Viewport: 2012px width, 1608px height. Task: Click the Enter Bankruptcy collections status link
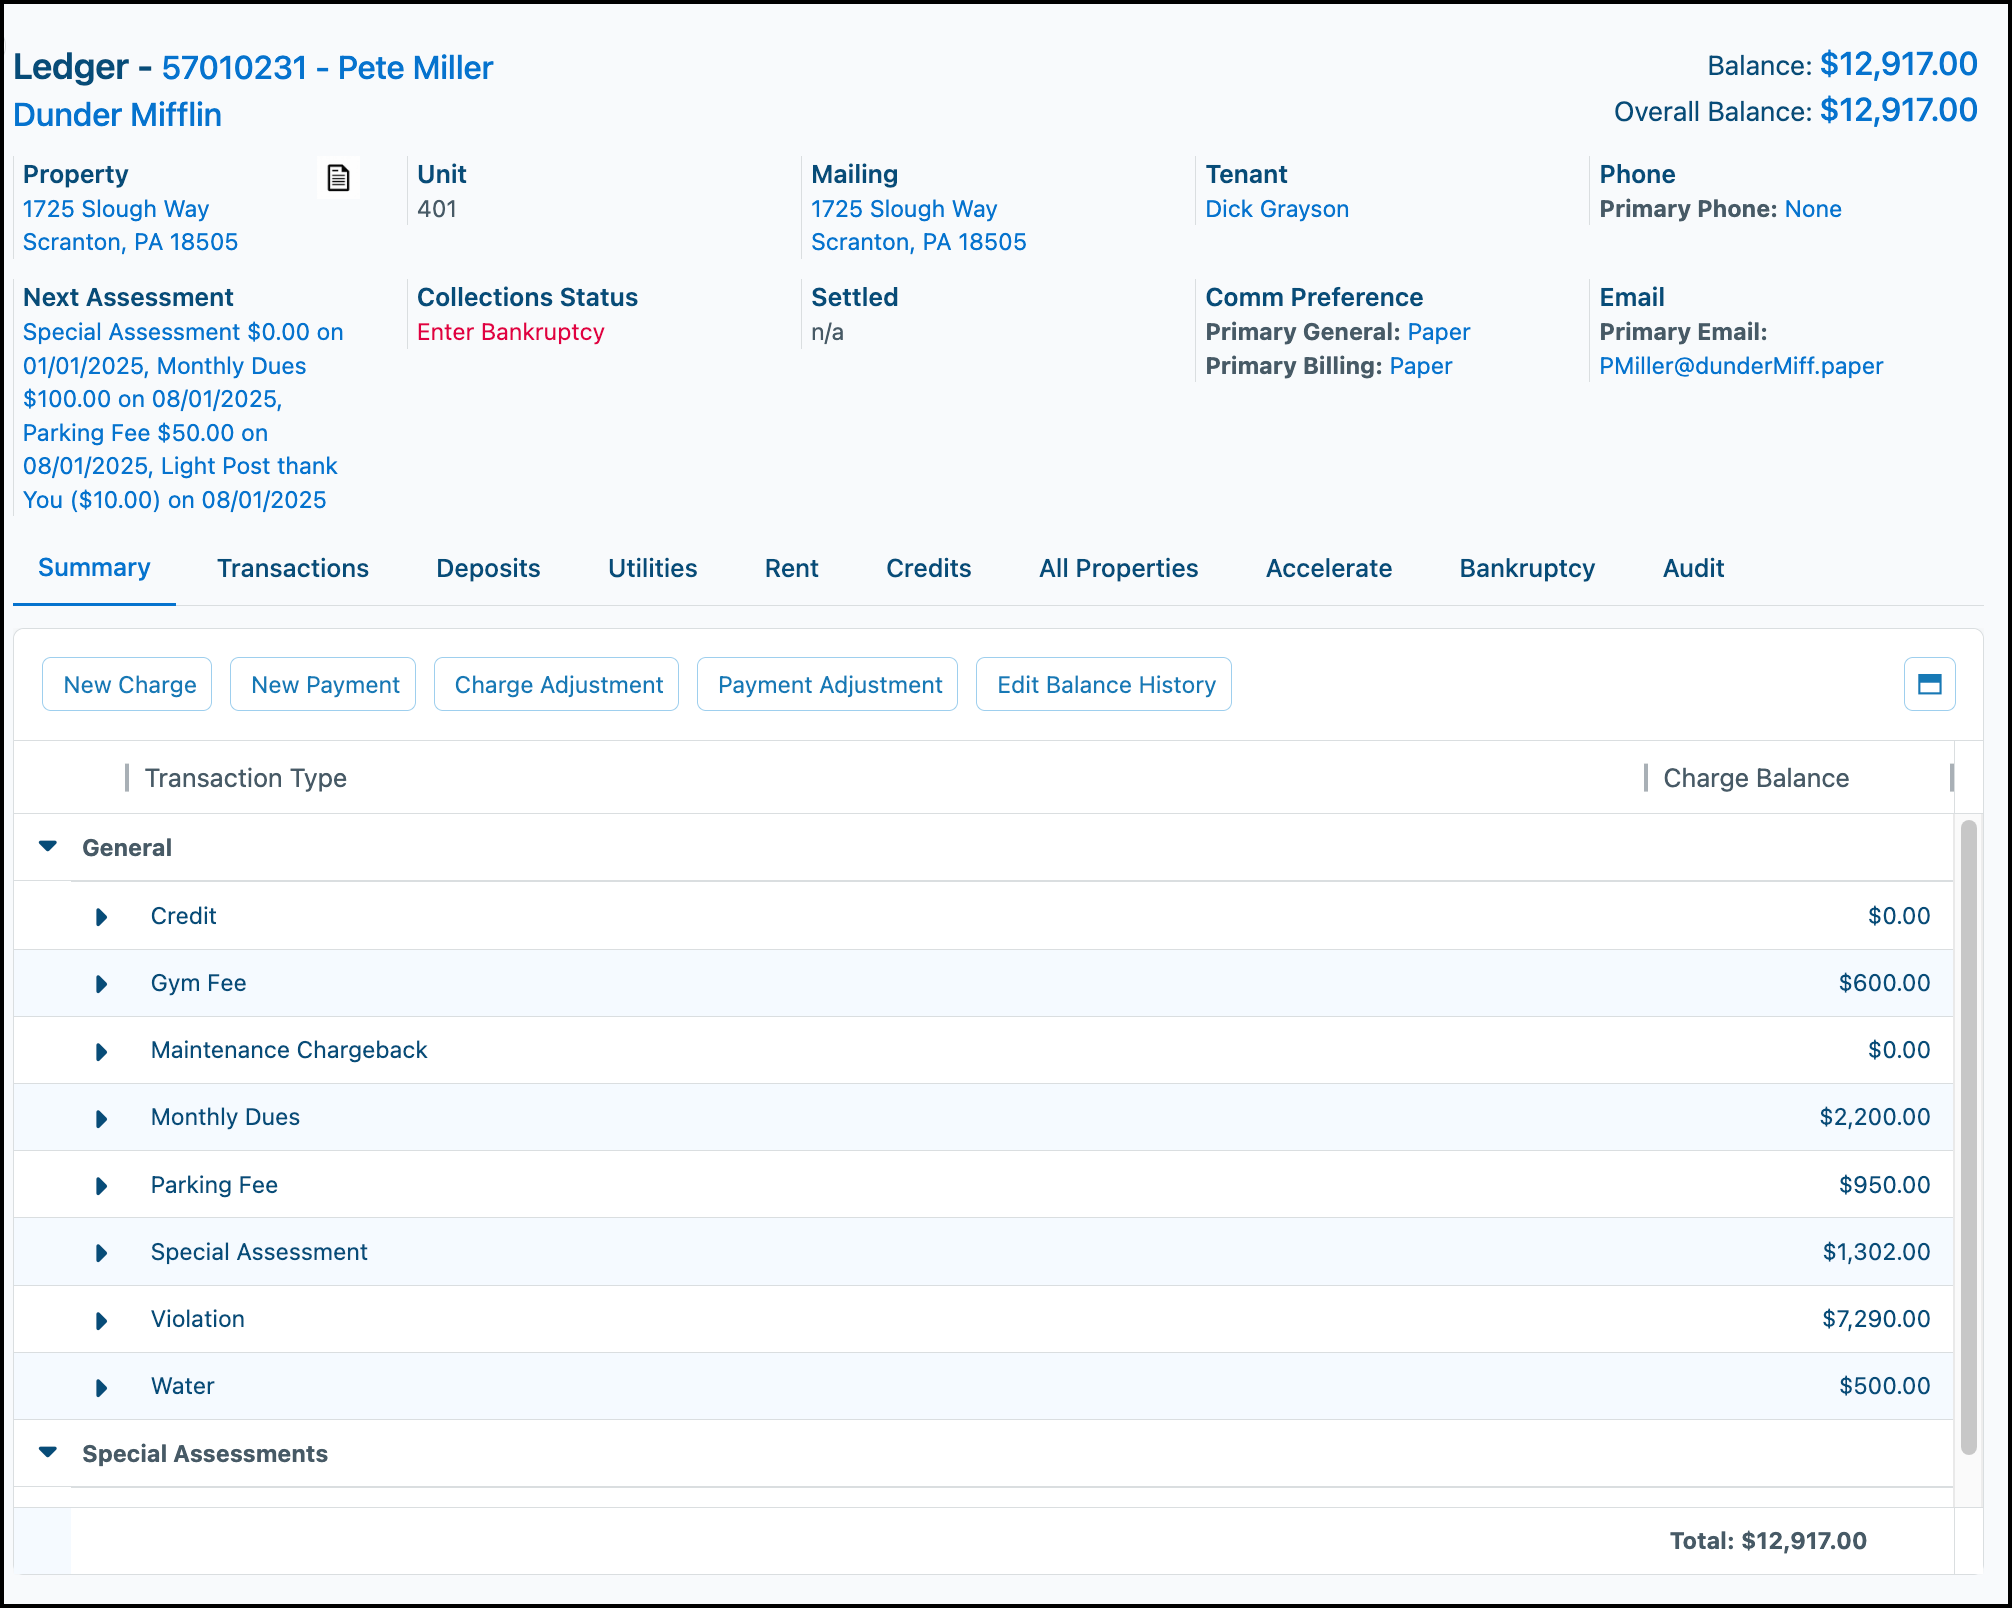pyautogui.click(x=511, y=332)
